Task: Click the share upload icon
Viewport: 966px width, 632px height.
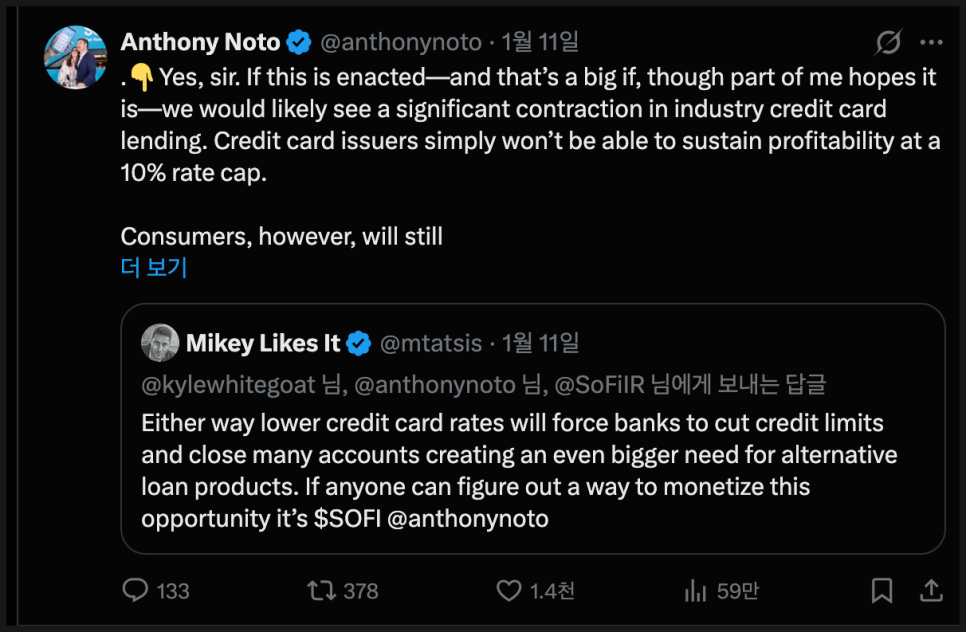Action: pyautogui.click(x=930, y=591)
